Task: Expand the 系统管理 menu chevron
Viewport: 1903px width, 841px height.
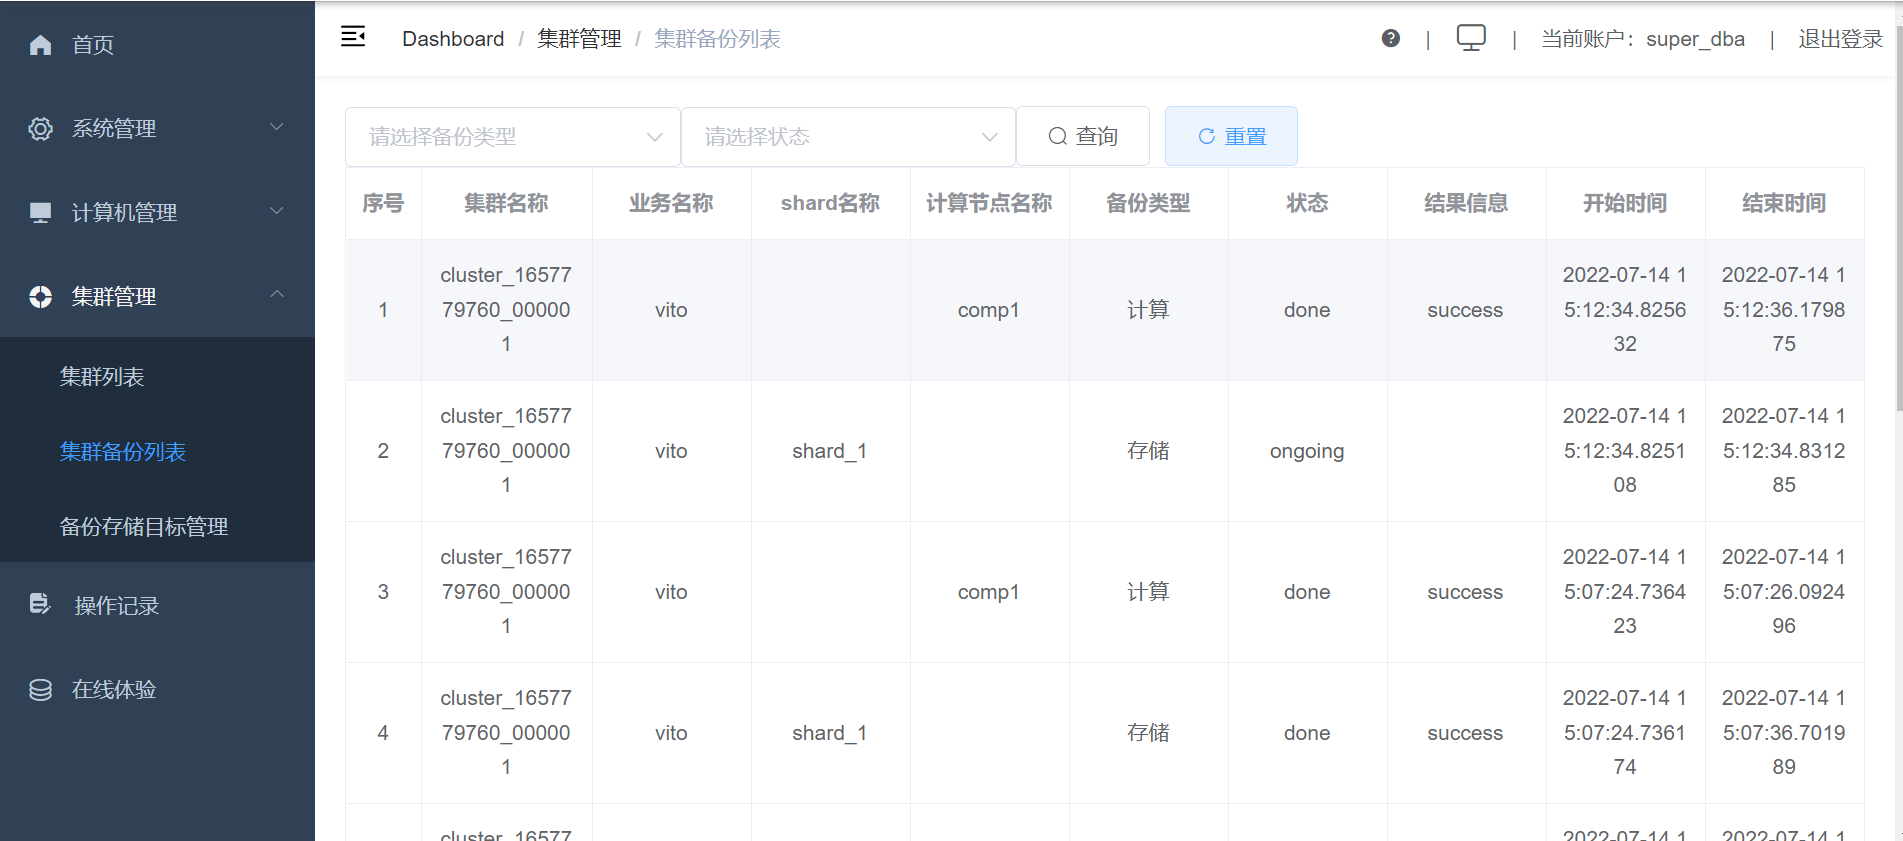Action: (x=277, y=127)
